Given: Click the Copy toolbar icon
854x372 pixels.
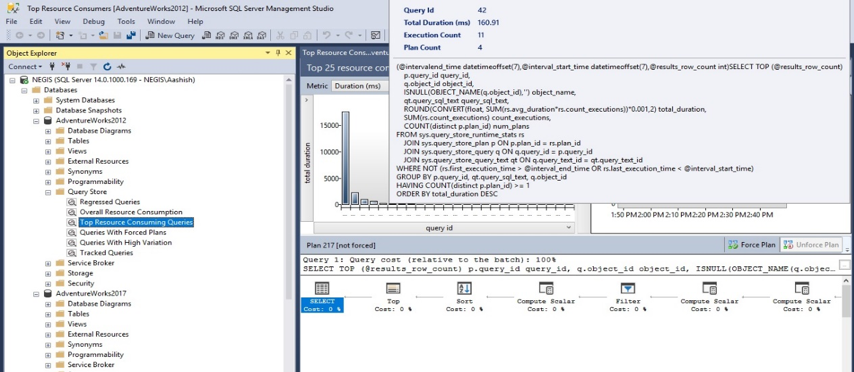Looking at the screenshot, I should click(x=294, y=35).
